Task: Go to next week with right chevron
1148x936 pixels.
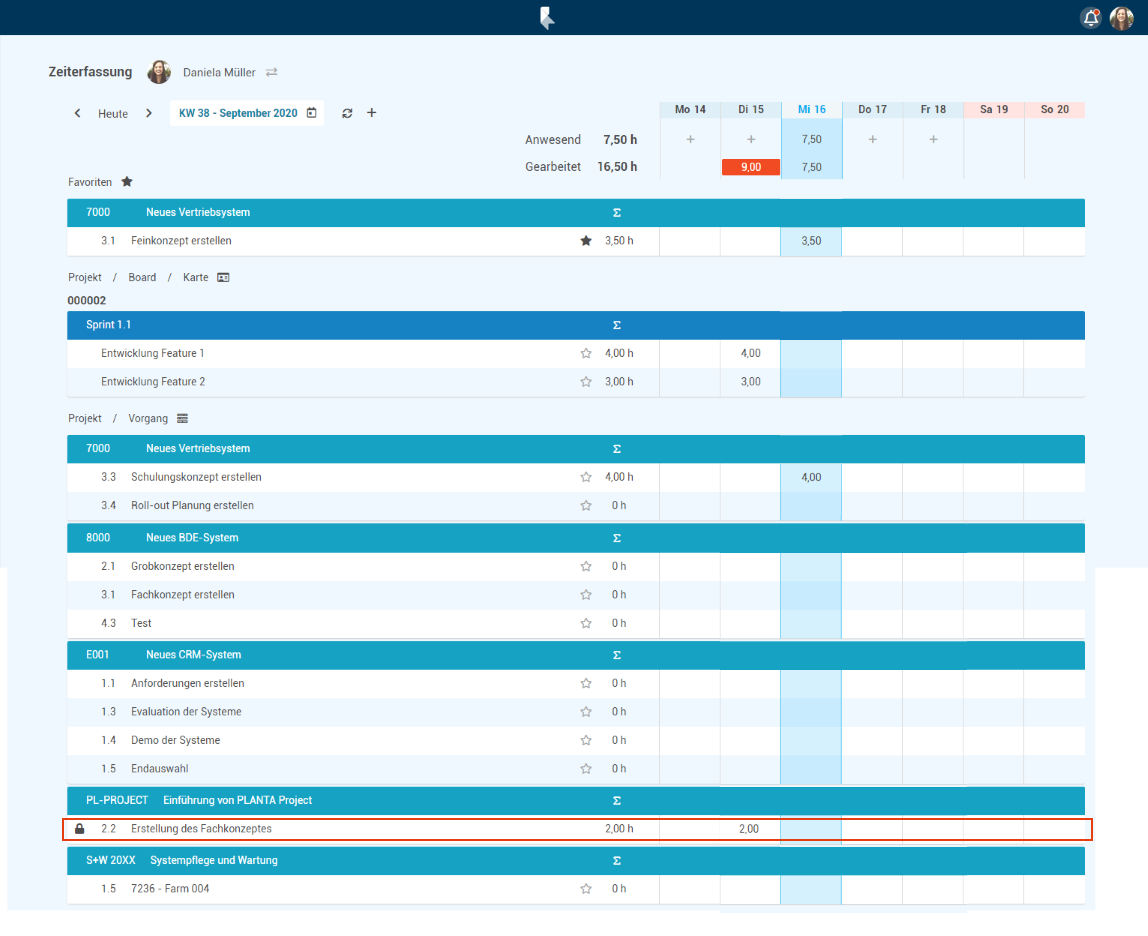Action: (149, 113)
